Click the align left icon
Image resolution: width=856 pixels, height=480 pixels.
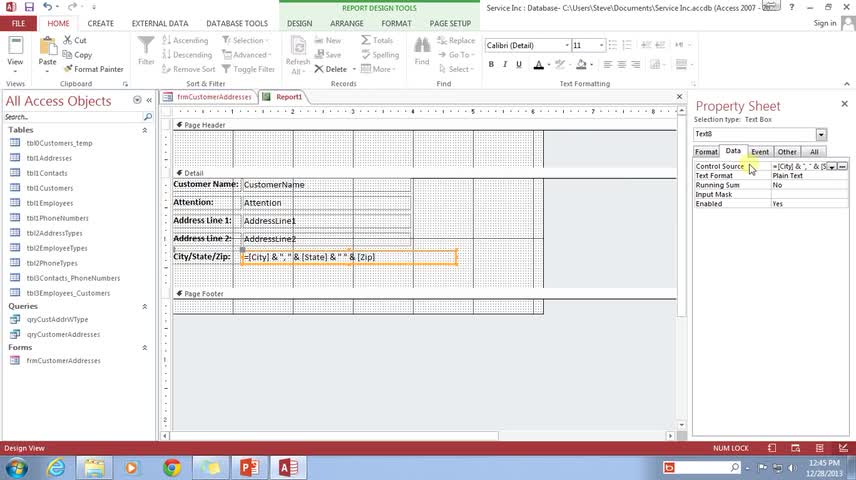pyautogui.click(x=608, y=64)
